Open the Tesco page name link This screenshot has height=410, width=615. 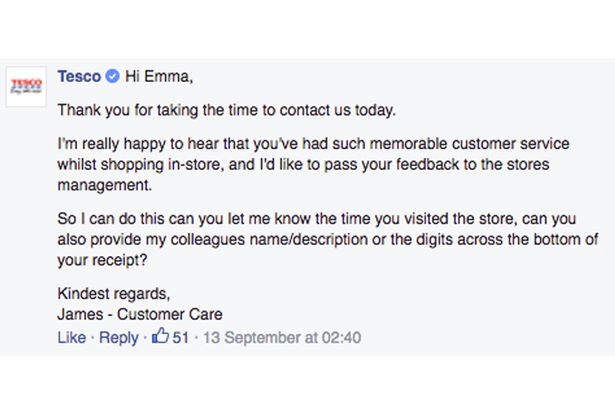tap(79, 77)
